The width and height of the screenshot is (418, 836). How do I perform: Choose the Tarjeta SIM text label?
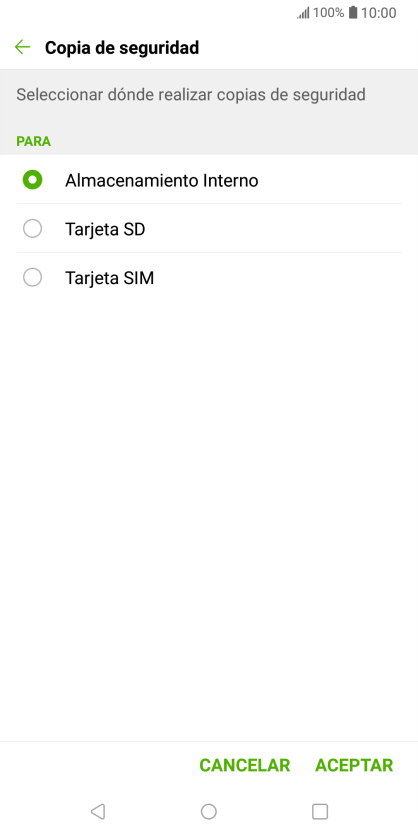[109, 278]
